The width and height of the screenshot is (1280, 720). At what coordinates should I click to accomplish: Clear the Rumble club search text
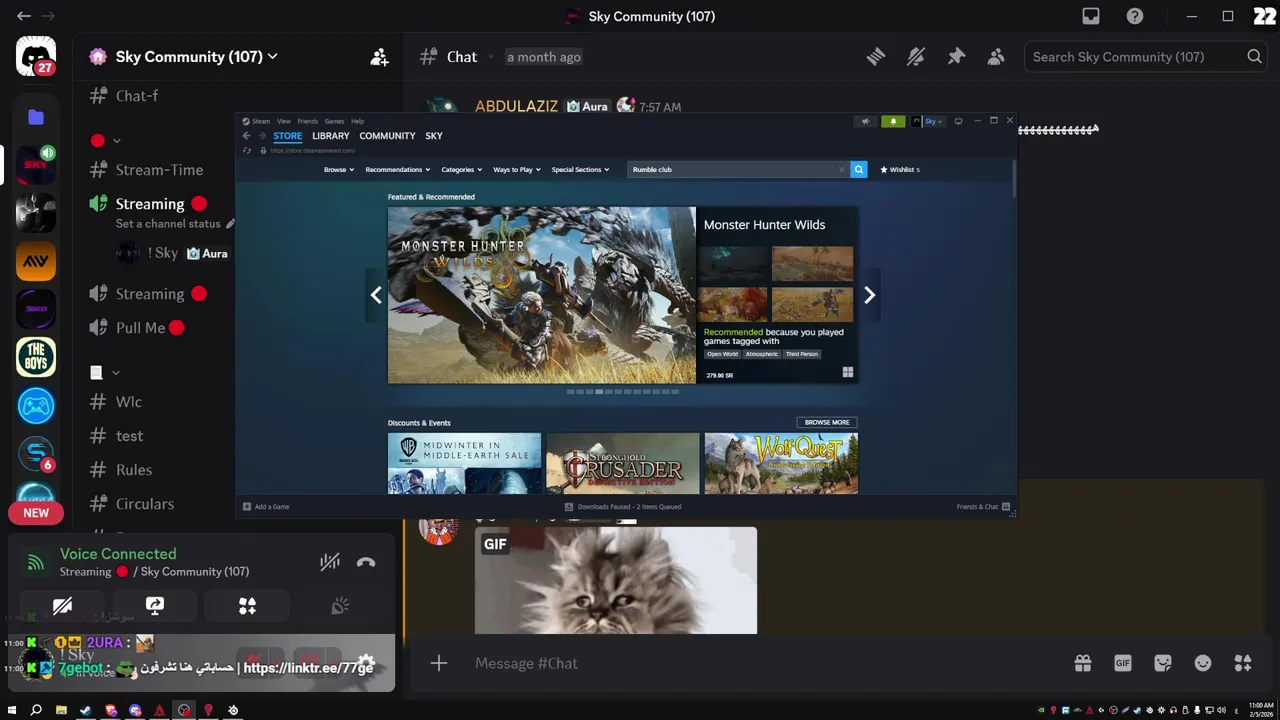click(842, 169)
